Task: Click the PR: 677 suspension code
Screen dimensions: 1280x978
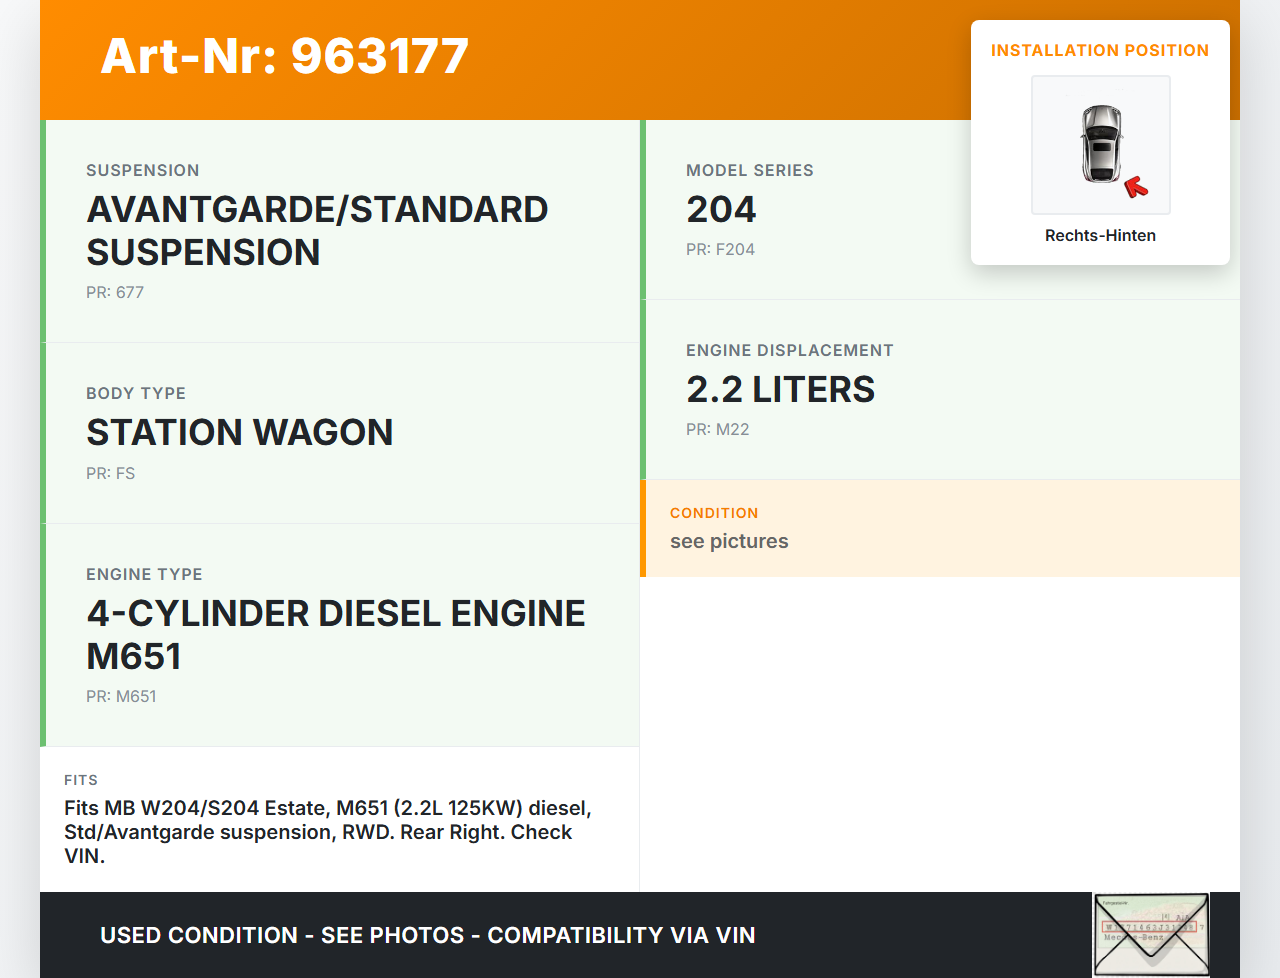Action: [x=115, y=293]
